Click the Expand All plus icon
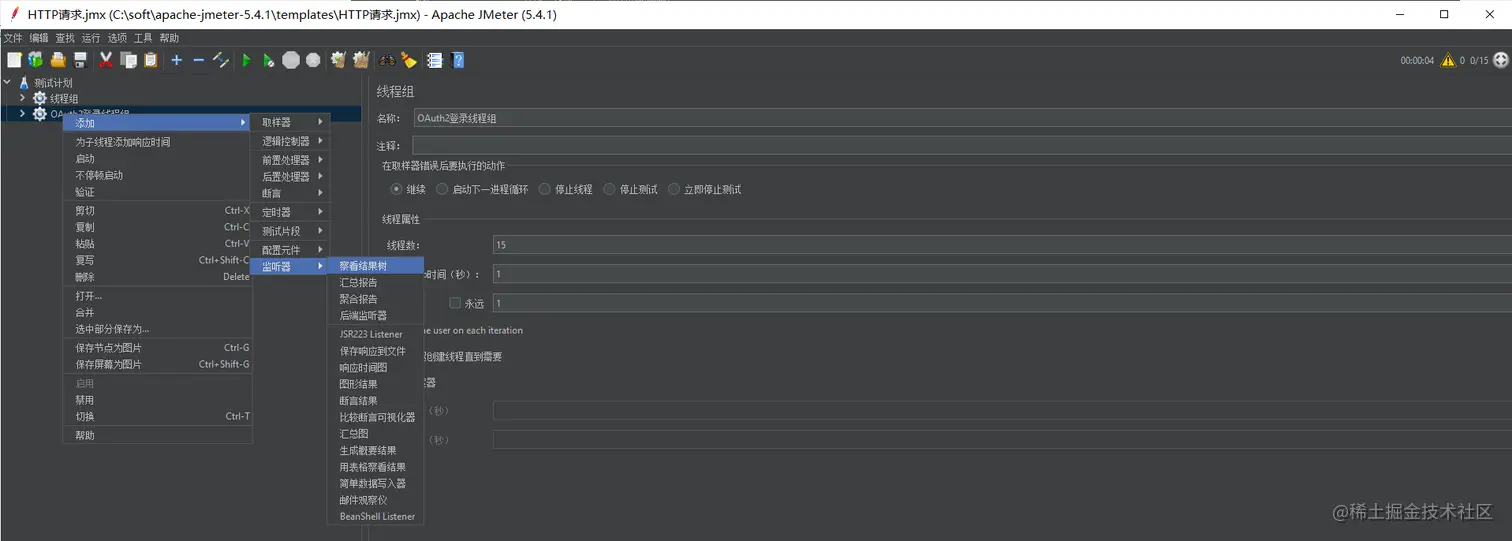Viewport: 1512px width, 541px height. pyautogui.click(x=176, y=60)
